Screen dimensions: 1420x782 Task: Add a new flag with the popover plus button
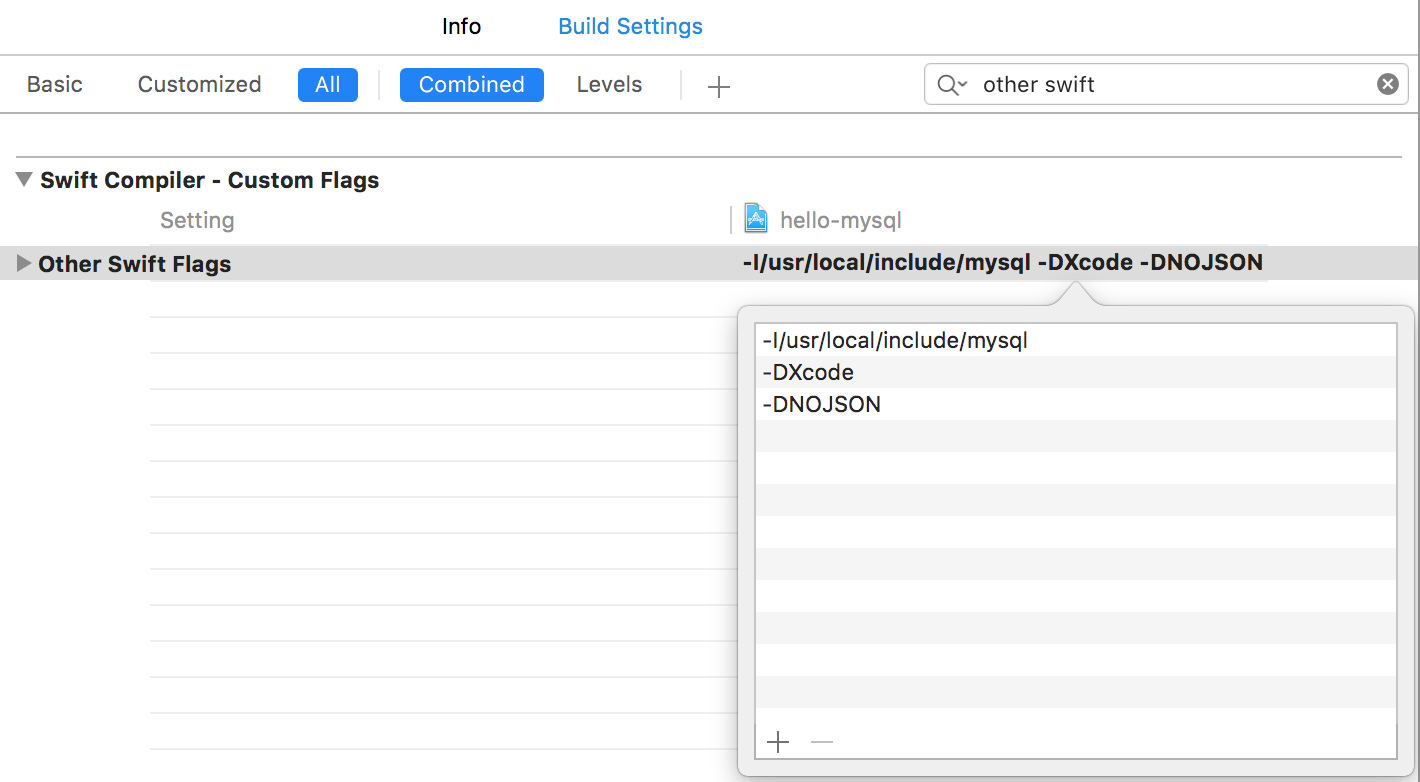777,742
